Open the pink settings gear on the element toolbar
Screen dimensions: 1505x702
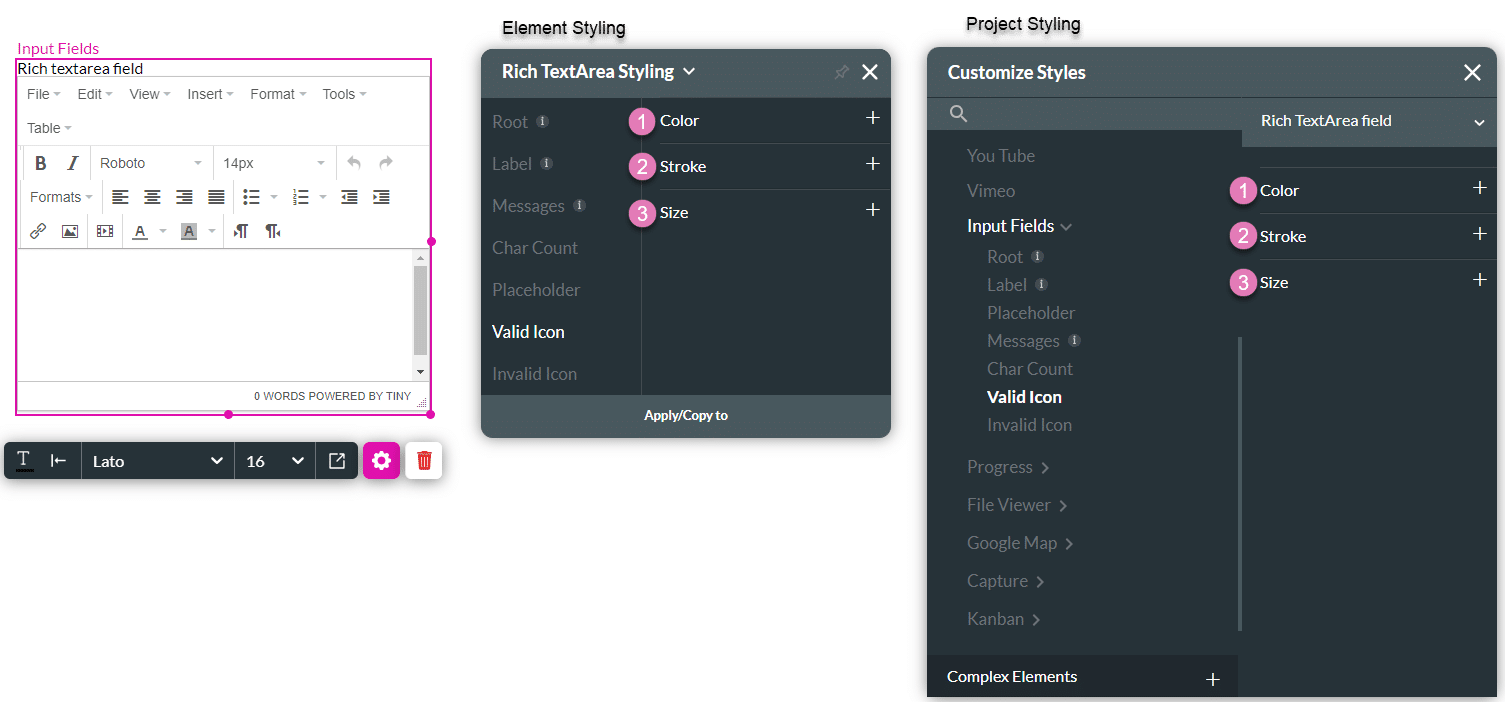point(381,460)
